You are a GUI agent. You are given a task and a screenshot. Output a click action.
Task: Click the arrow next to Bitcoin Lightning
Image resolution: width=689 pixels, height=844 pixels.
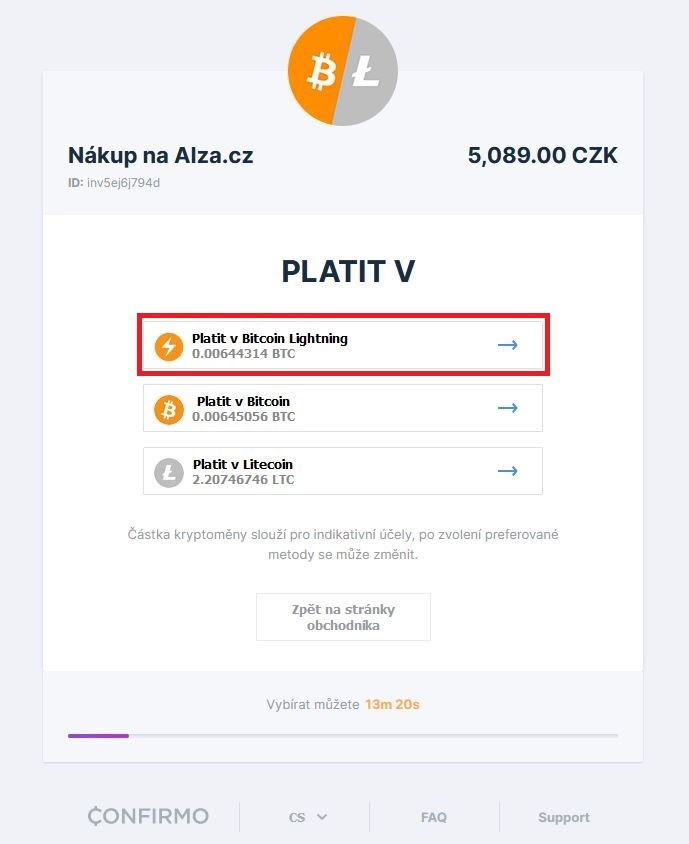[508, 345]
